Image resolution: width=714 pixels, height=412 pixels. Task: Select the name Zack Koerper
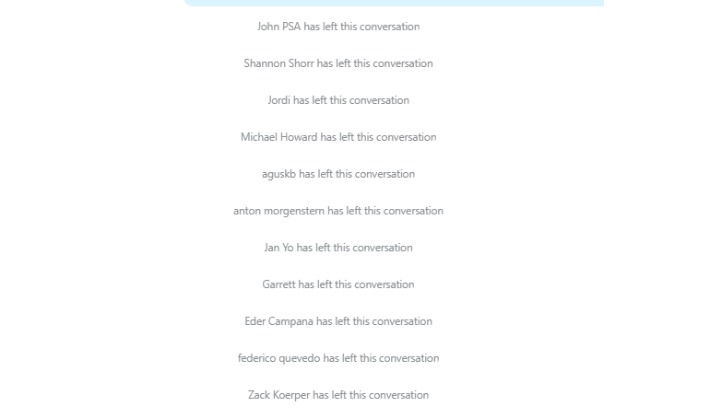[x=279, y=395]
